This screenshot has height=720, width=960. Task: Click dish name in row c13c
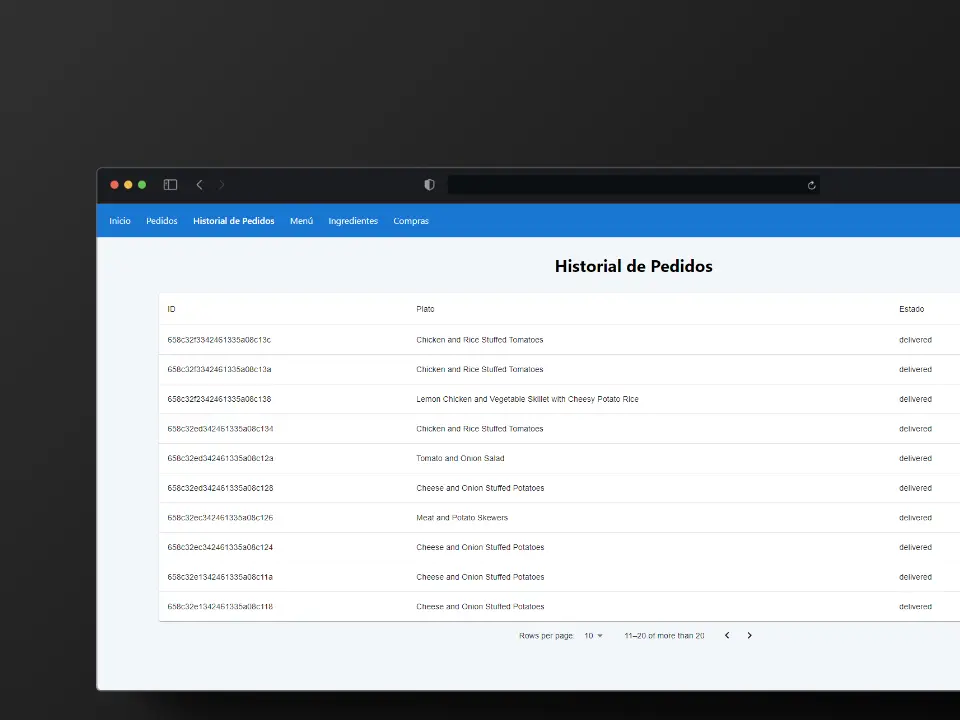[x=480, y=340]
